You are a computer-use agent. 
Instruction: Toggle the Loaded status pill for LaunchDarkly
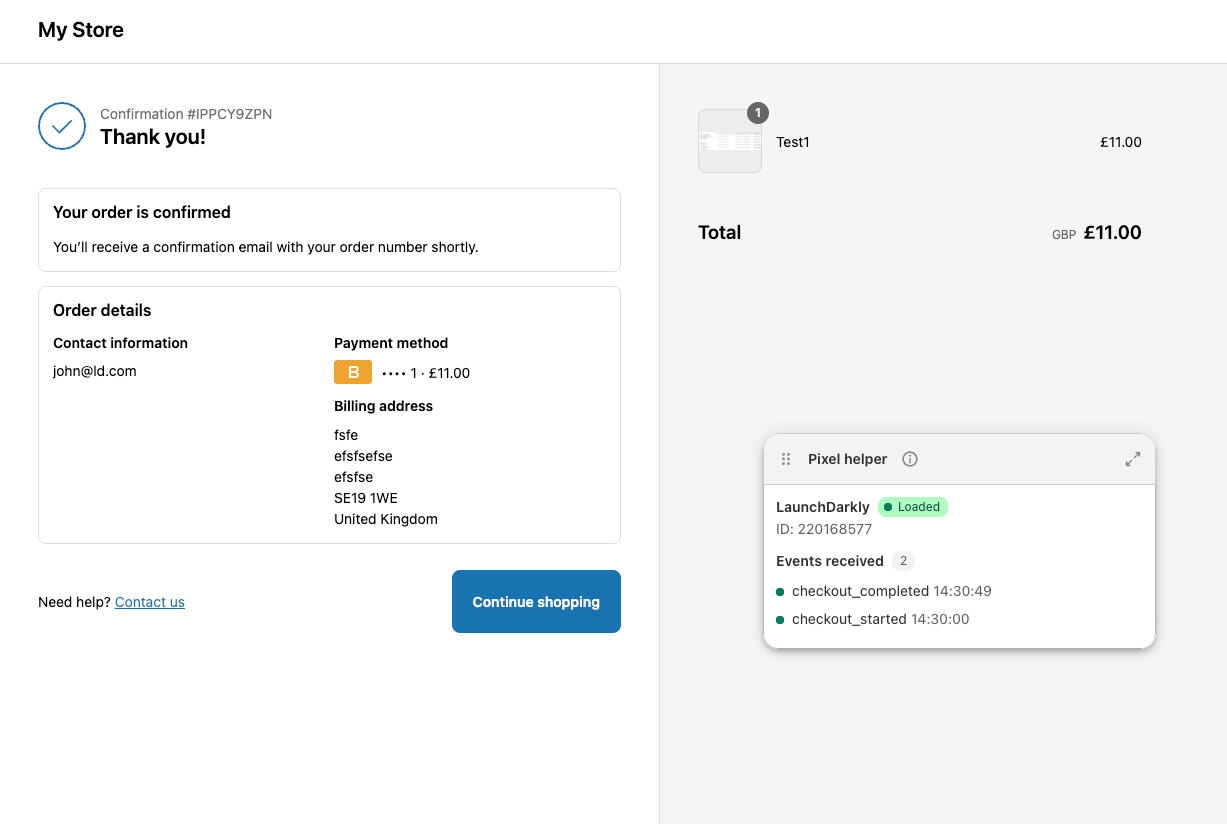pyautogui.click(x=912, y=507)
